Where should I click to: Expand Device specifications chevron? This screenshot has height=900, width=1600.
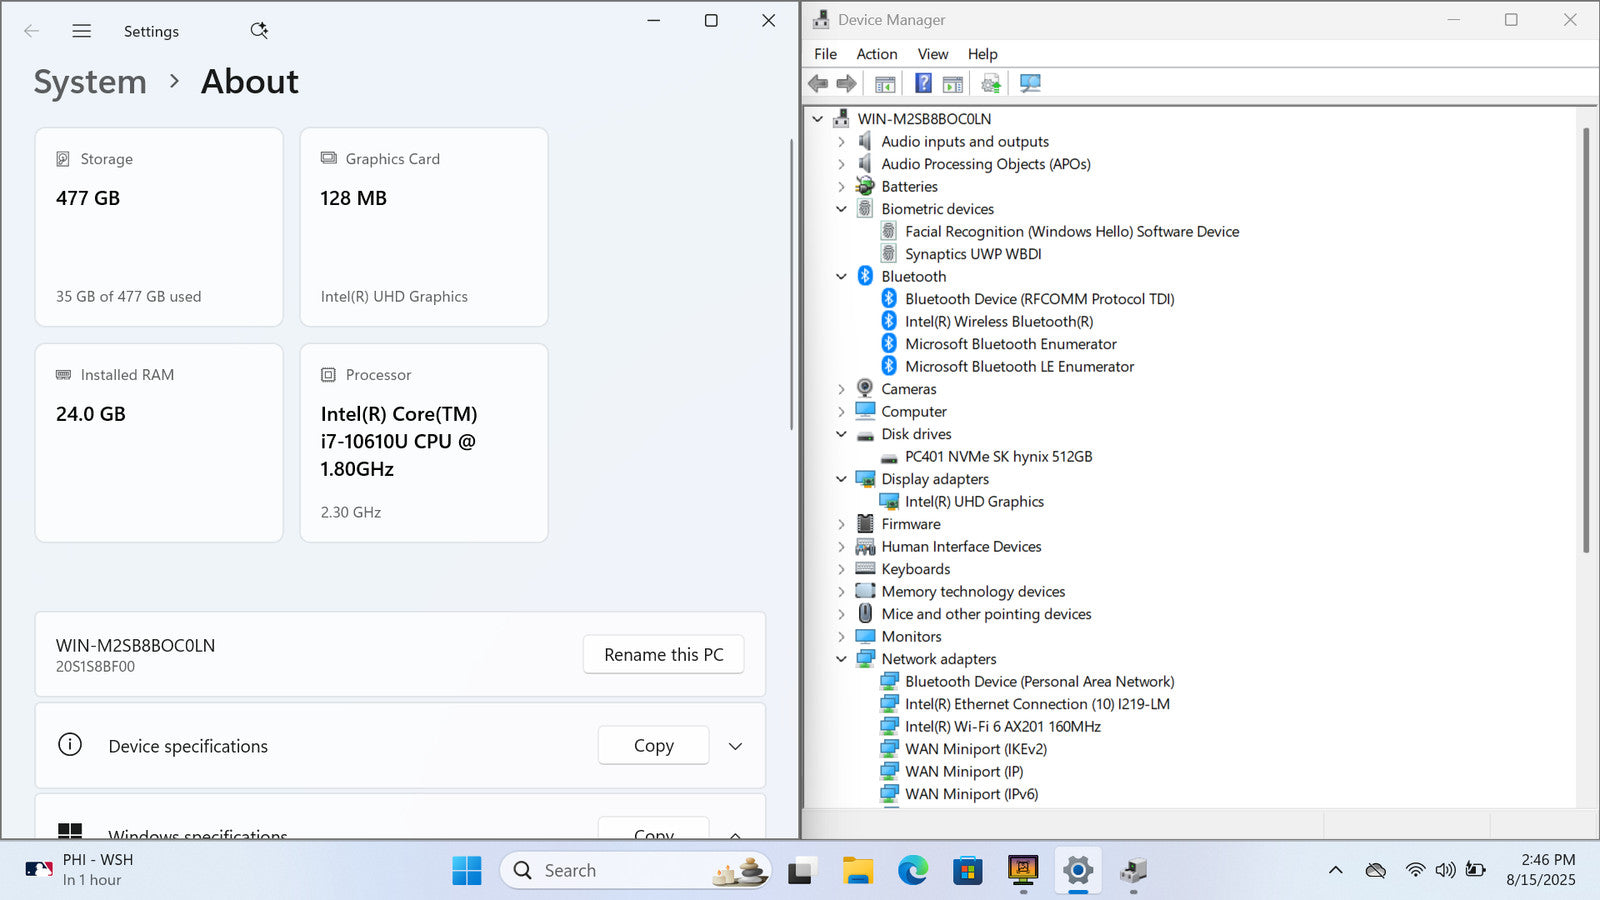point(735,746)
